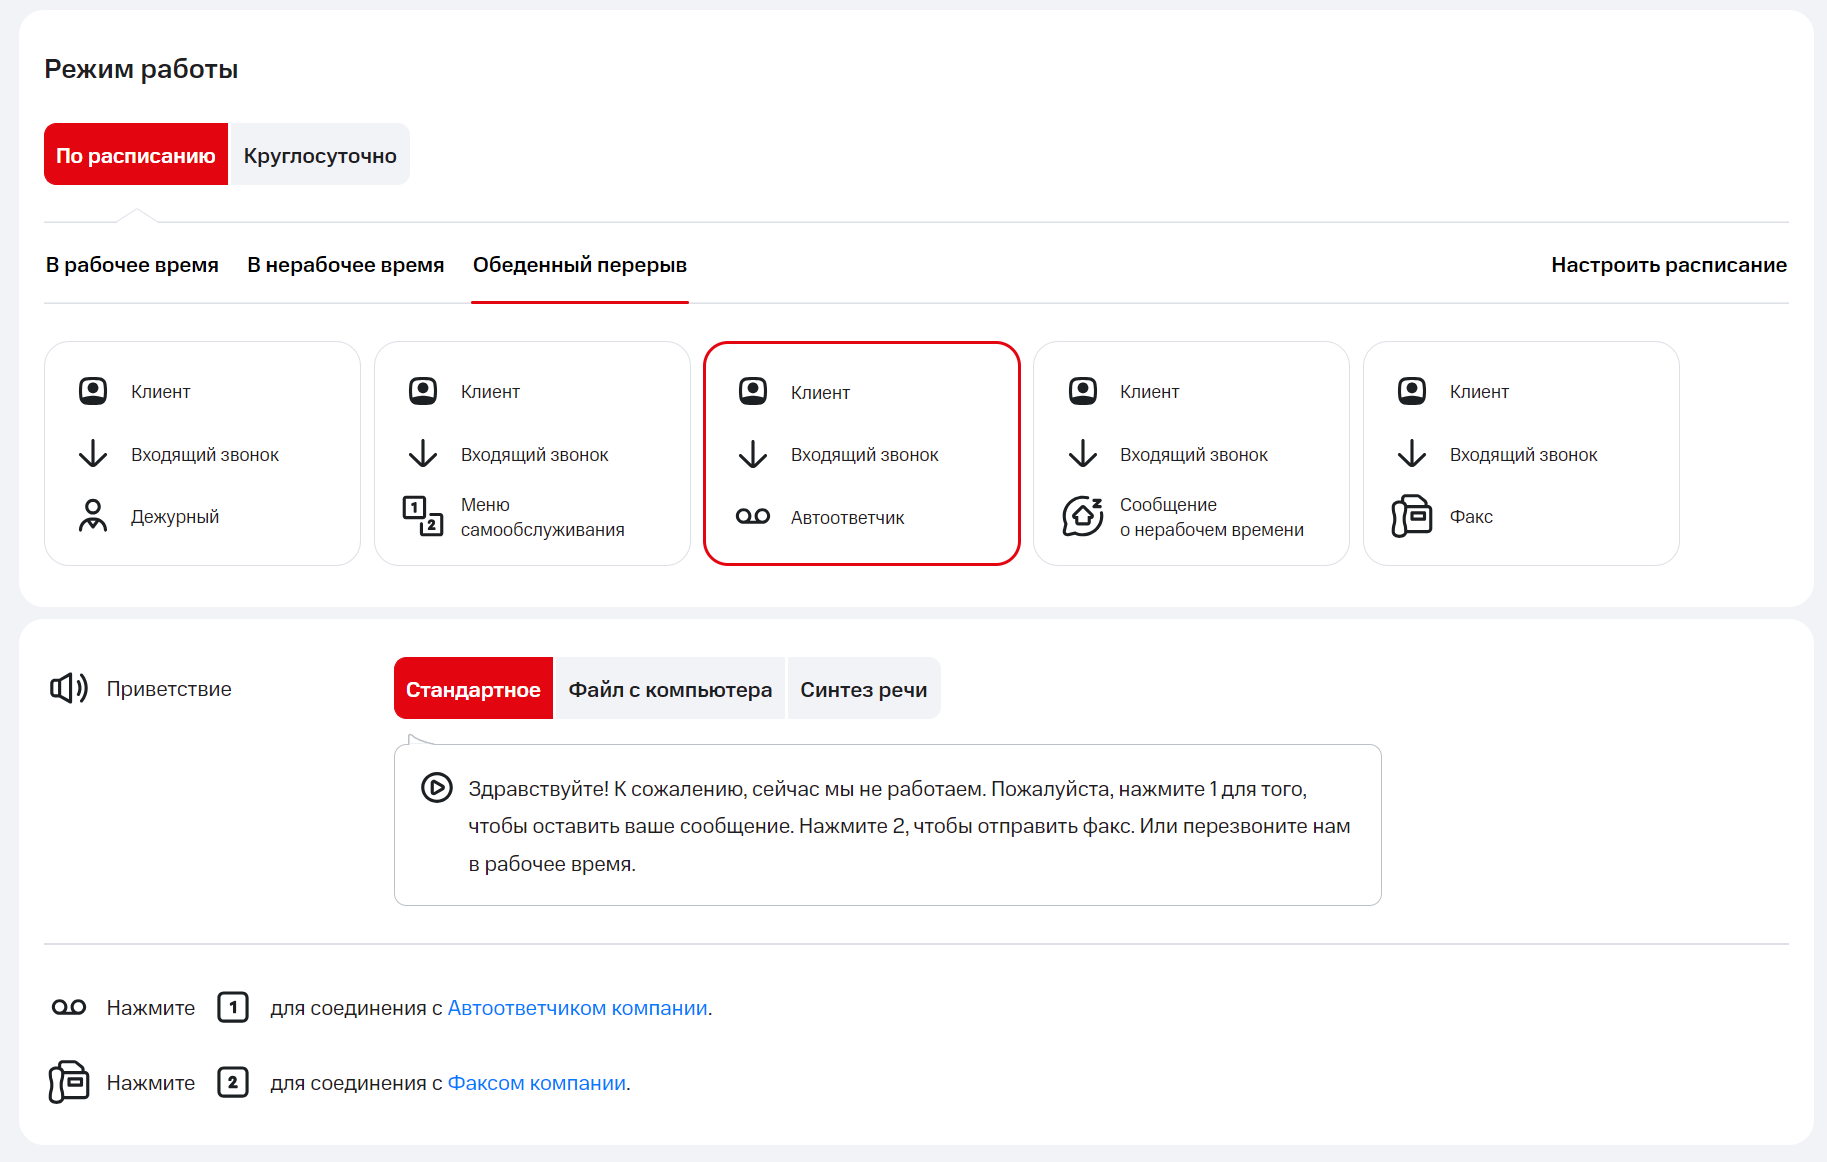Select the Стандартное greeting option

click(473, 689)
